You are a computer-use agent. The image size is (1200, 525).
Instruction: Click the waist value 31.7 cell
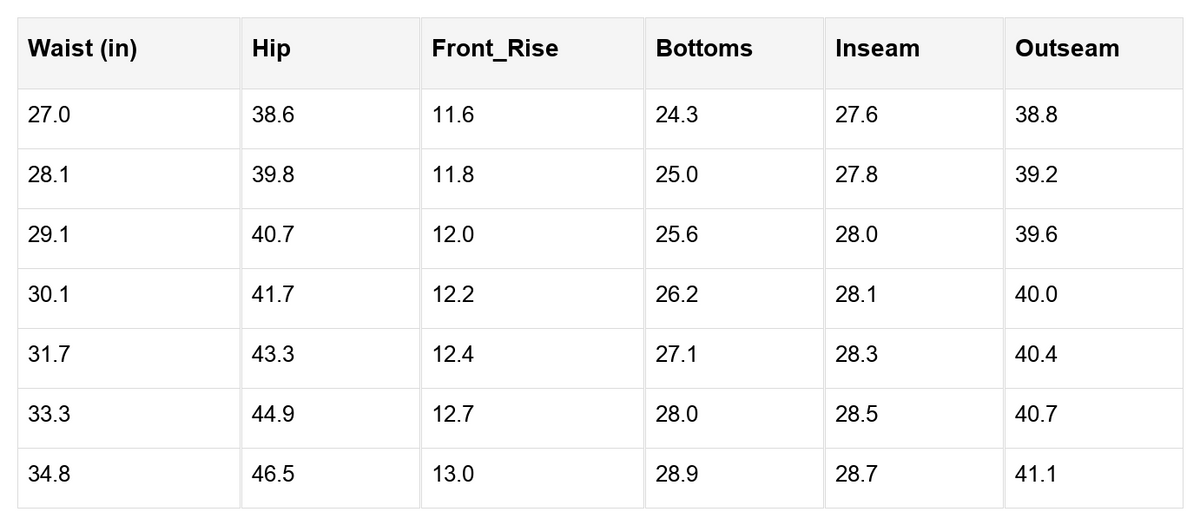point(129,358)
